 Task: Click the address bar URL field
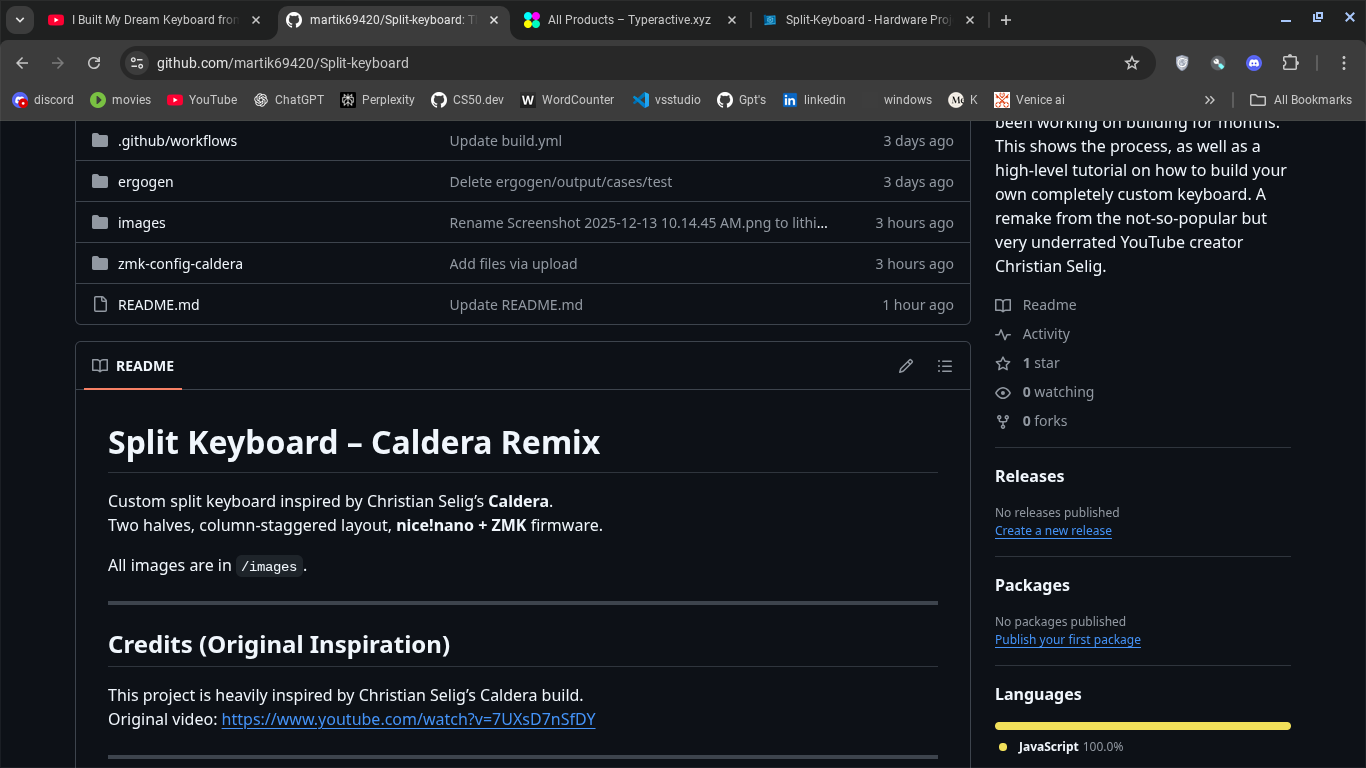600,63
